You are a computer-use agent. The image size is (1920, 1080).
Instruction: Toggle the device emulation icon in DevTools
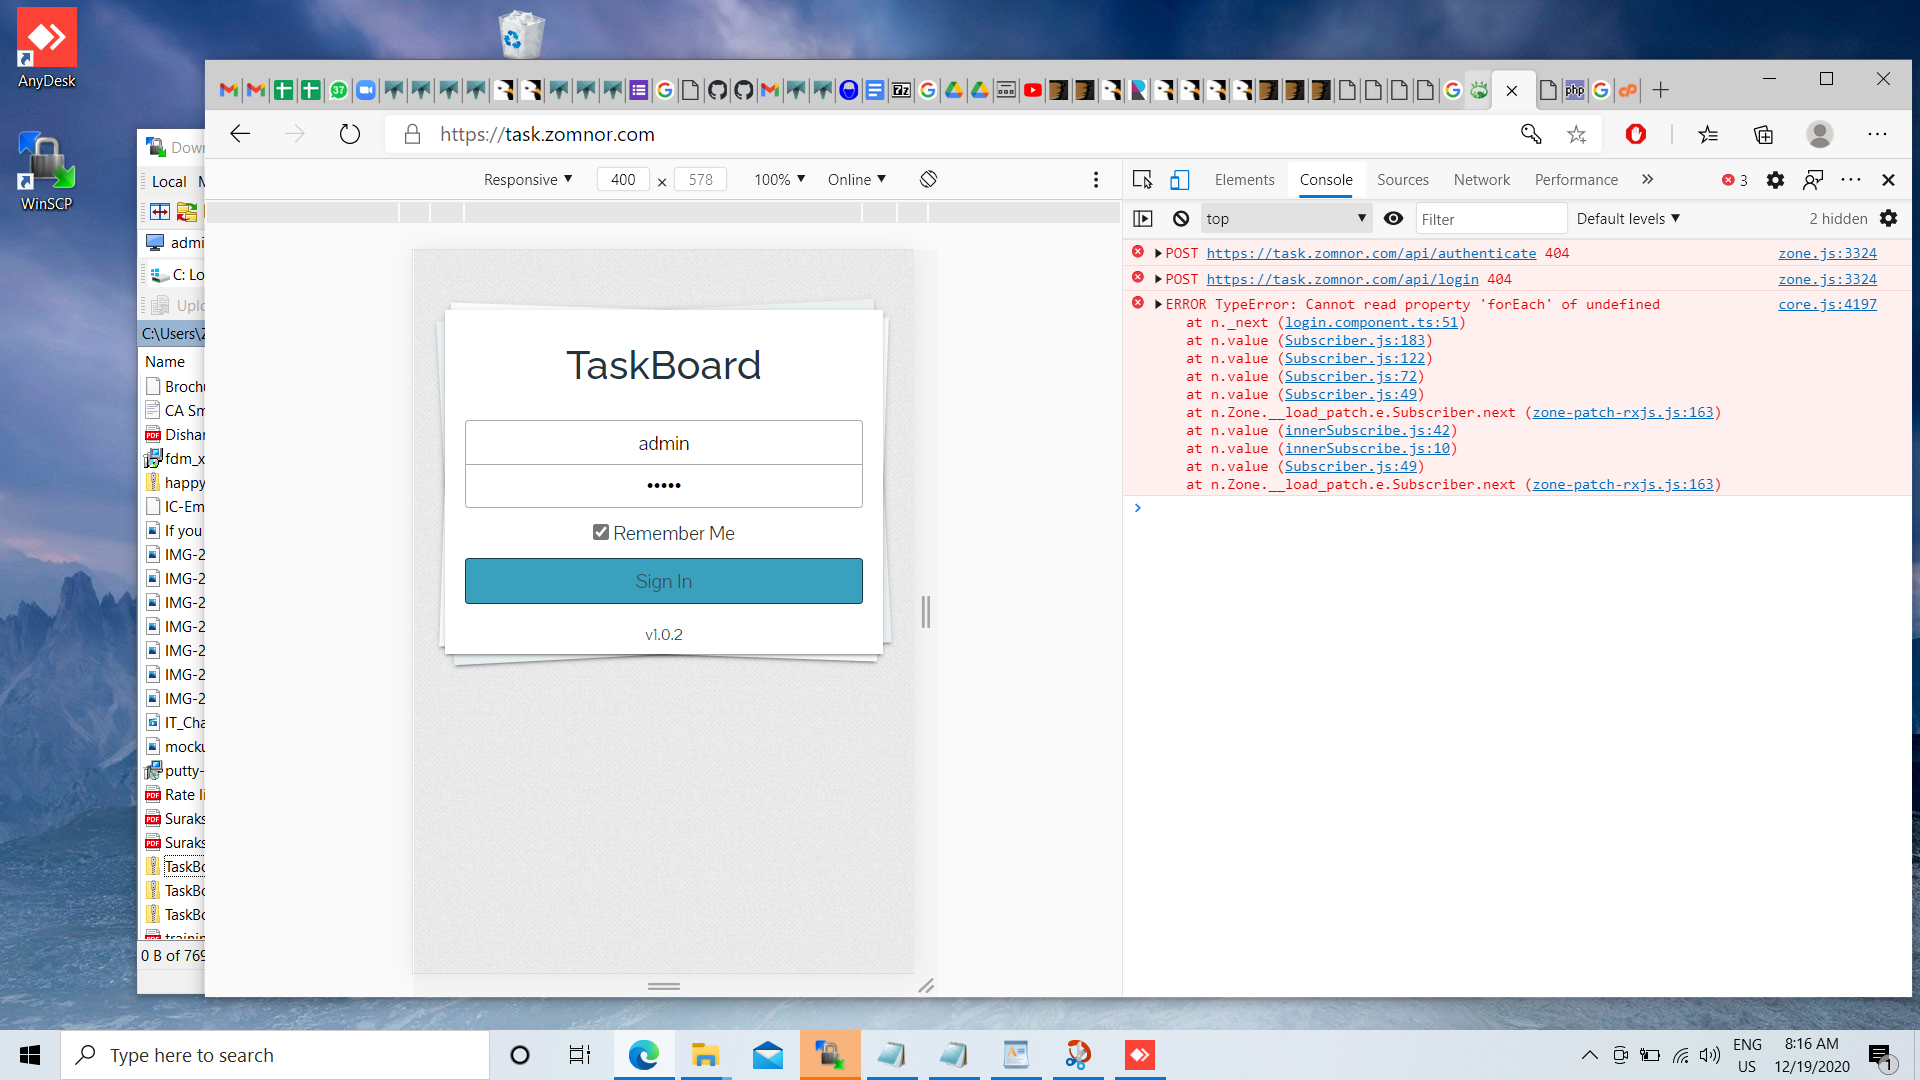(1180, 179)
